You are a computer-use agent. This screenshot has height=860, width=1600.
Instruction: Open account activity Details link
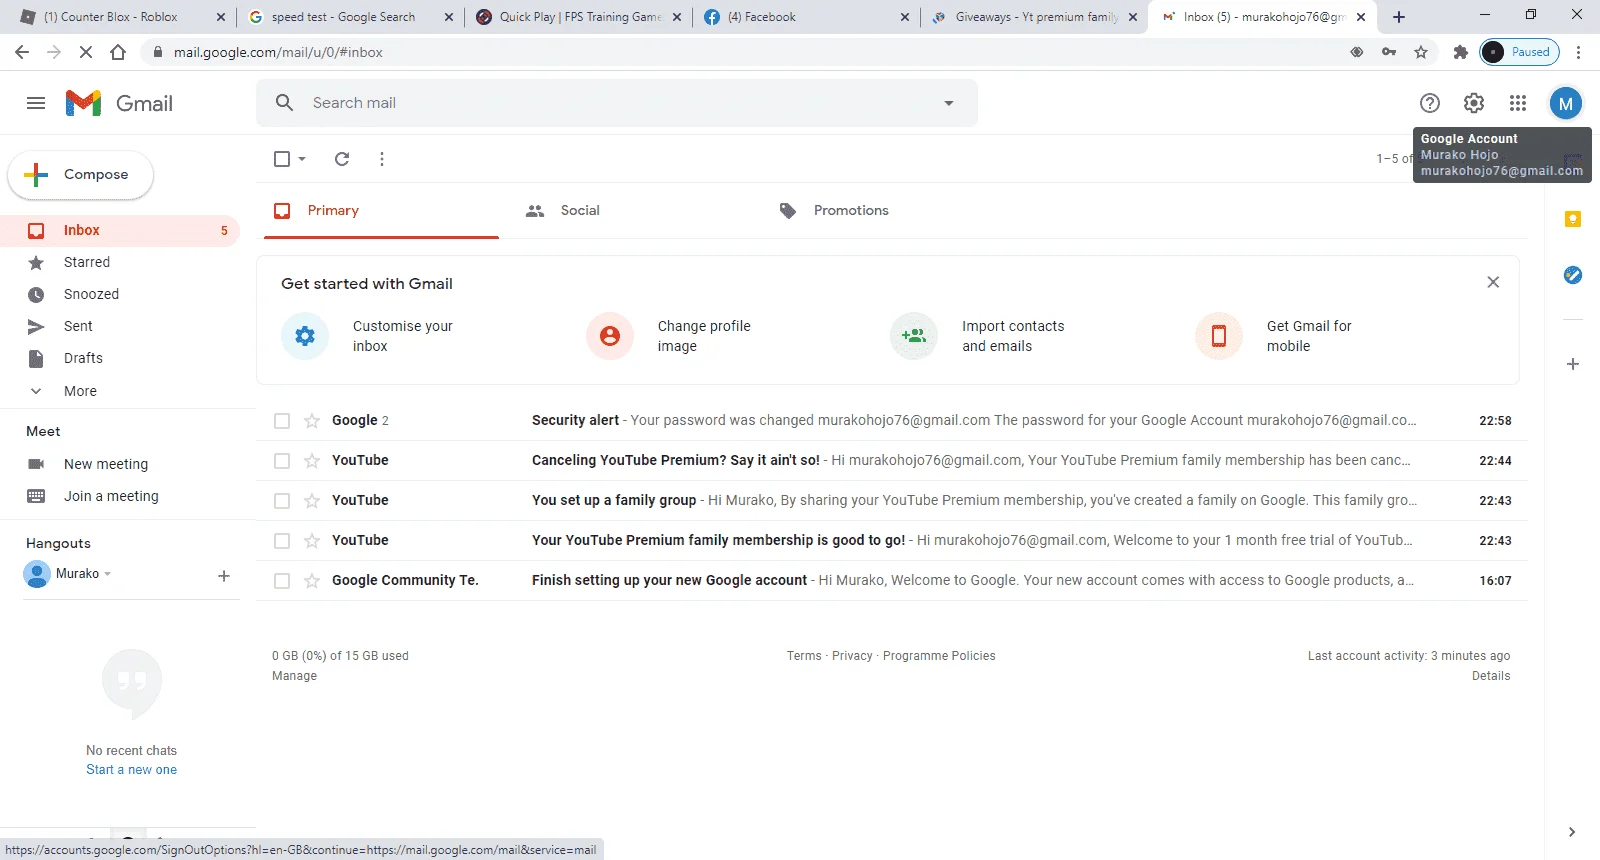(1491, 676)
